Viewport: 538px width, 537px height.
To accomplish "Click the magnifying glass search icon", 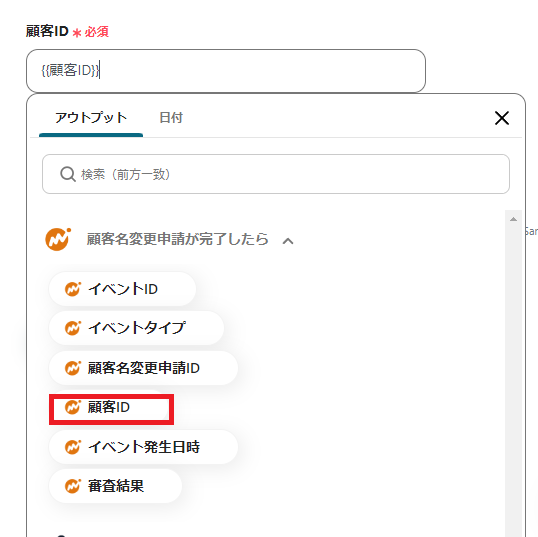I will click(x=68, y=174).
